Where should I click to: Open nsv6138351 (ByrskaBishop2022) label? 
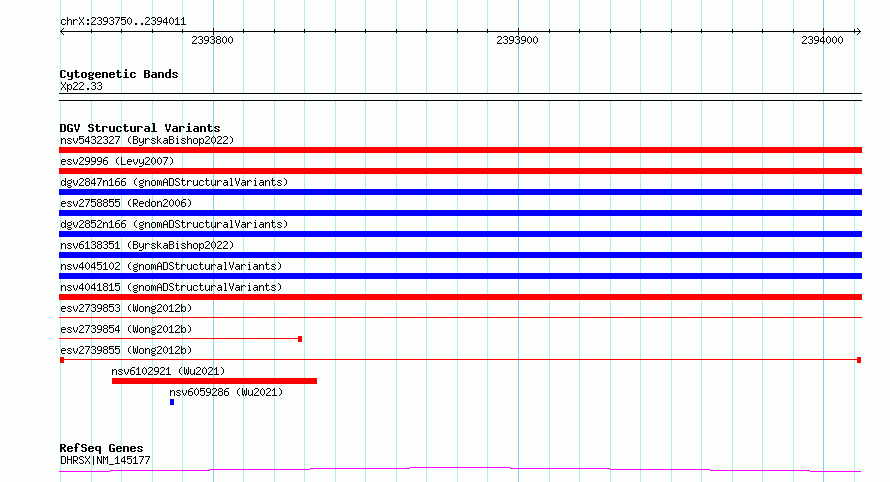pyautogui.click(x=147, y=245)
